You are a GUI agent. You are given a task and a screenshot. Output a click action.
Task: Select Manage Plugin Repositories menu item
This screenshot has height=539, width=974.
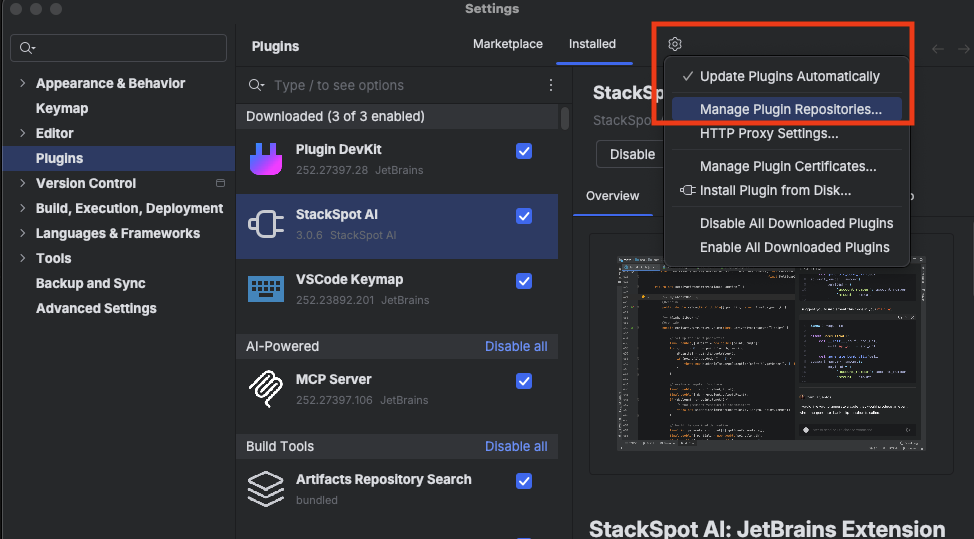pyautogui.click(x=790, y=110)
